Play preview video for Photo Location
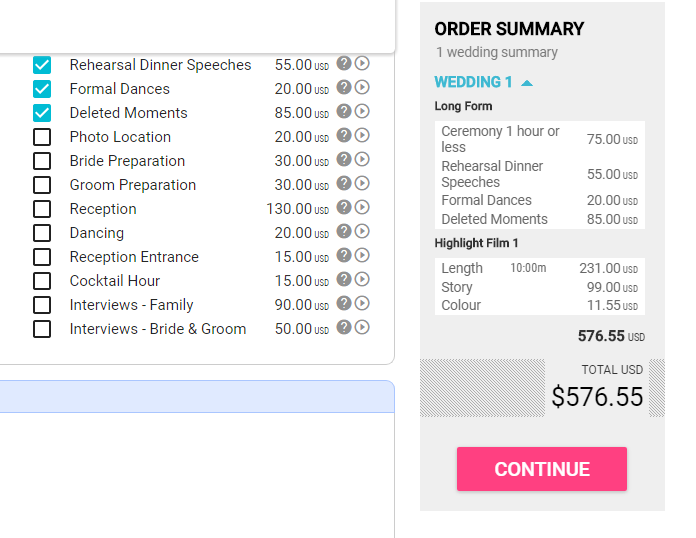Image resolution: width=696 pixels, height=538 pixels. point(362,135)
